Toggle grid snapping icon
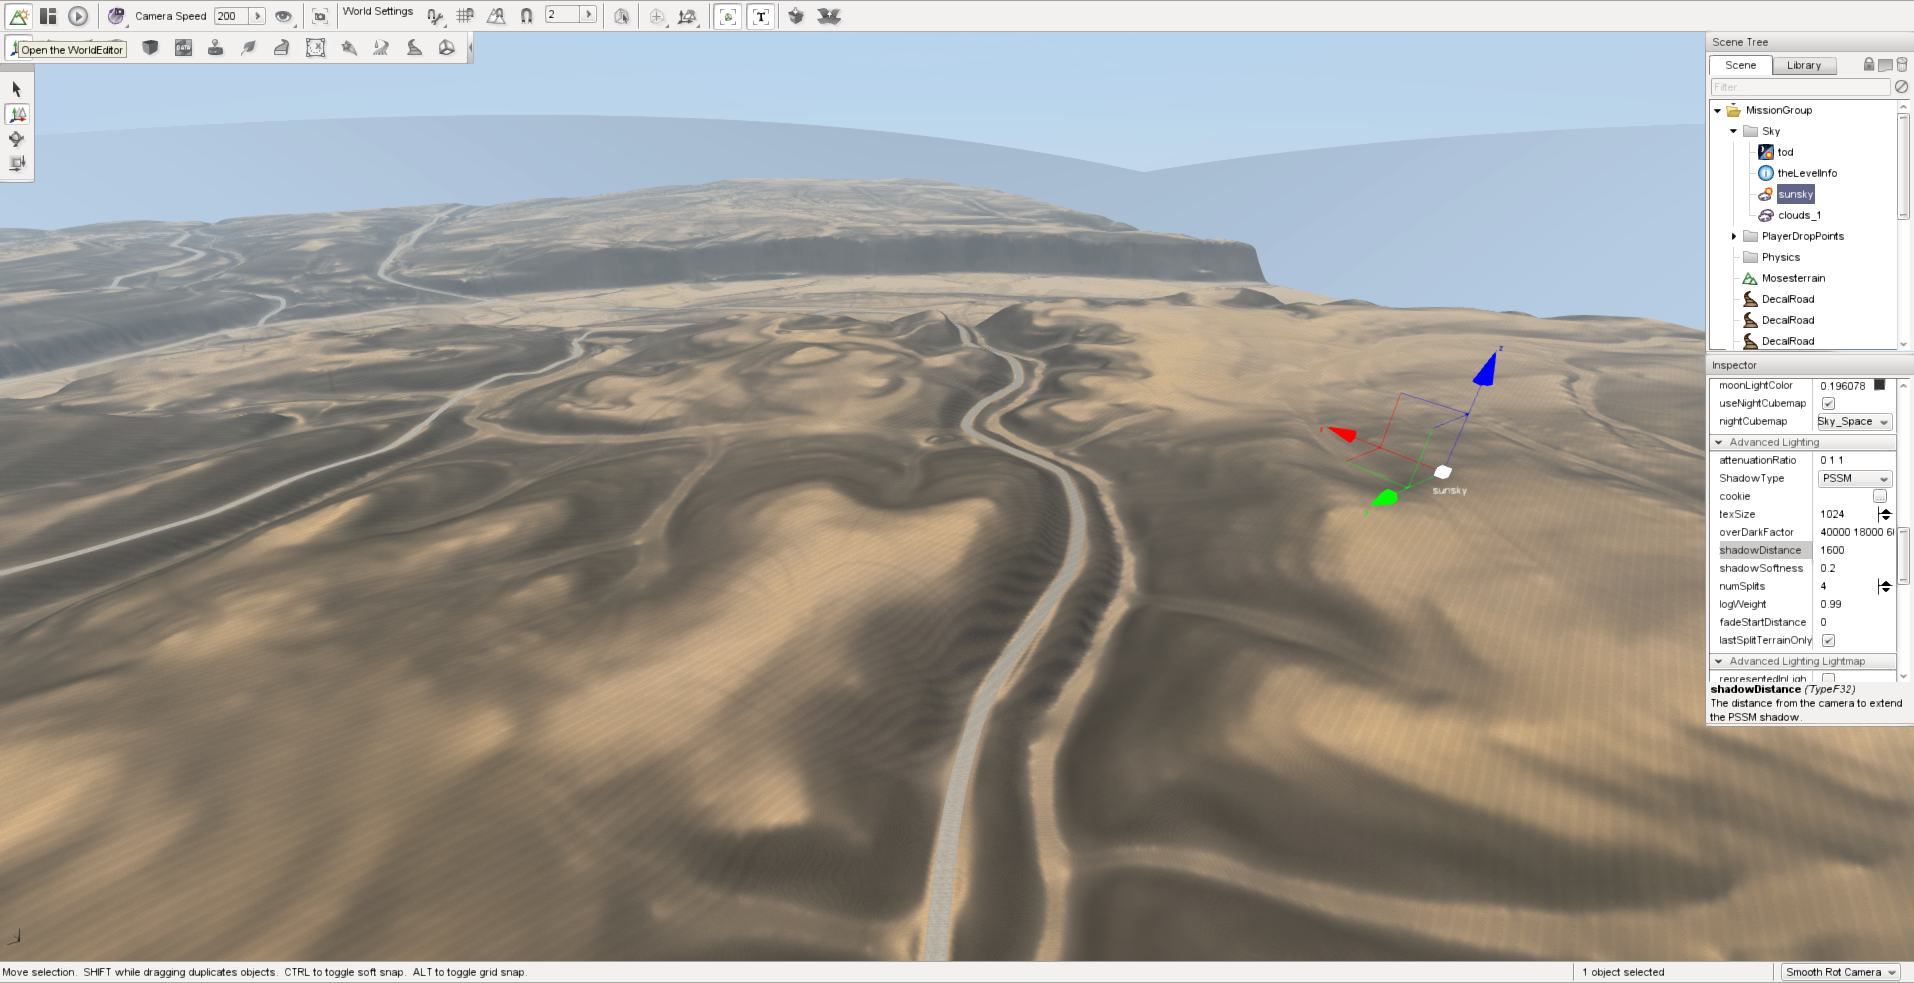 [x=465, y=16]
